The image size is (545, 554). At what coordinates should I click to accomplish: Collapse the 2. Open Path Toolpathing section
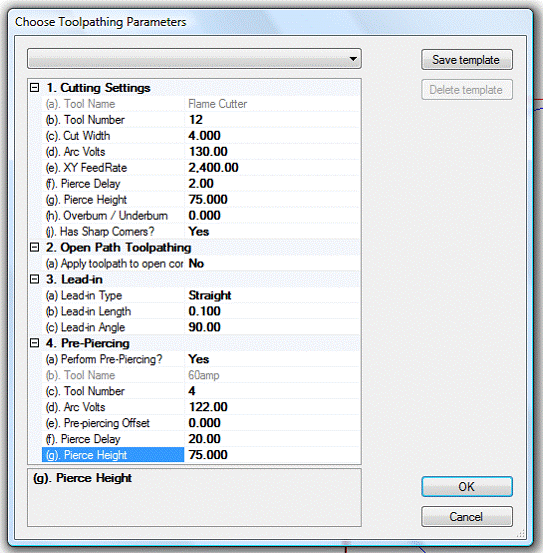[x=34, y=247]
